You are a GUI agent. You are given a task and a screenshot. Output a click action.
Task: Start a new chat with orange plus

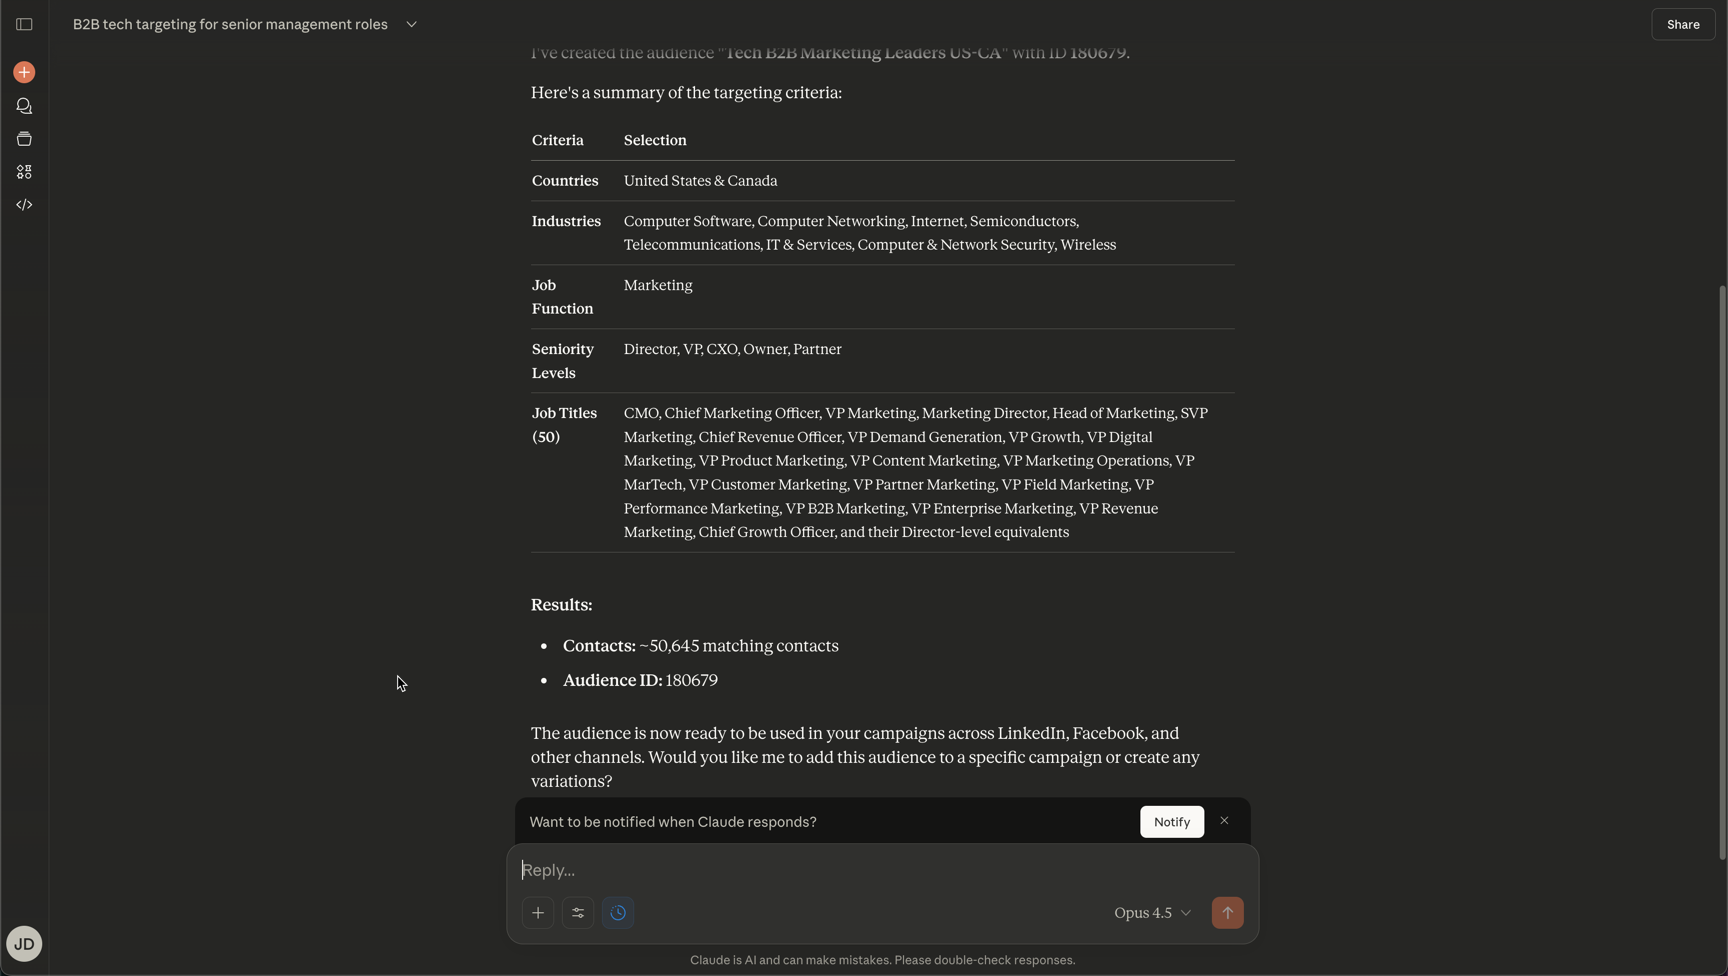coord(24,72)
